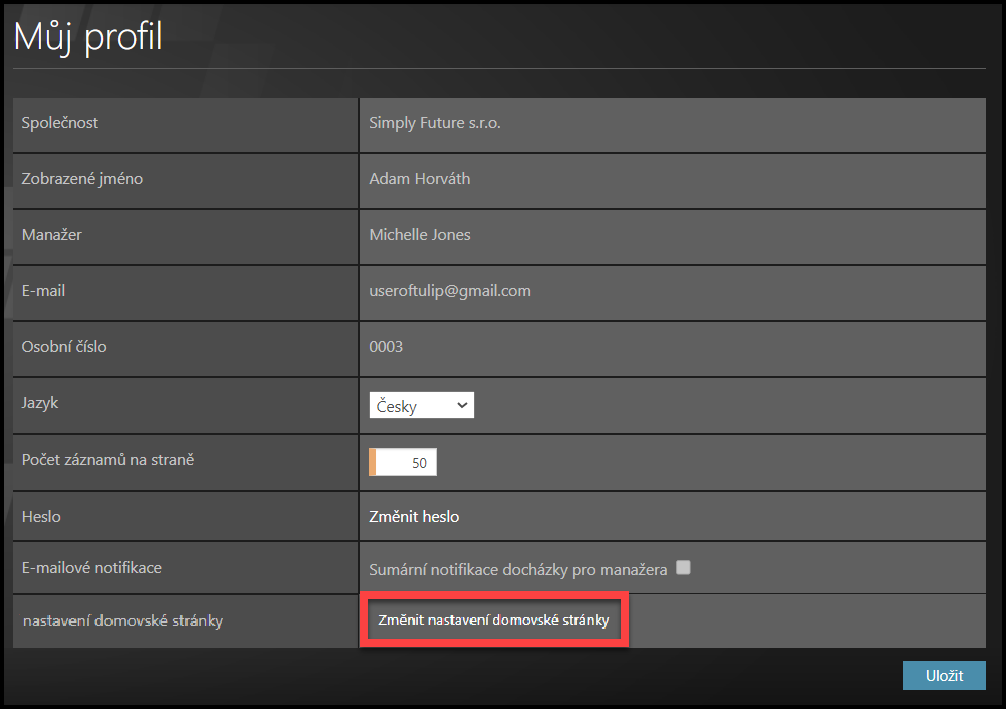Enable Sumární notifikace docházky checkbox

tap(683, 568)
